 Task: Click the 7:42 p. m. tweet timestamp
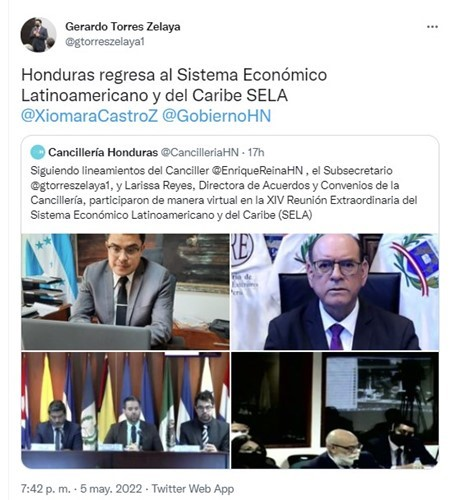[46, 489]
